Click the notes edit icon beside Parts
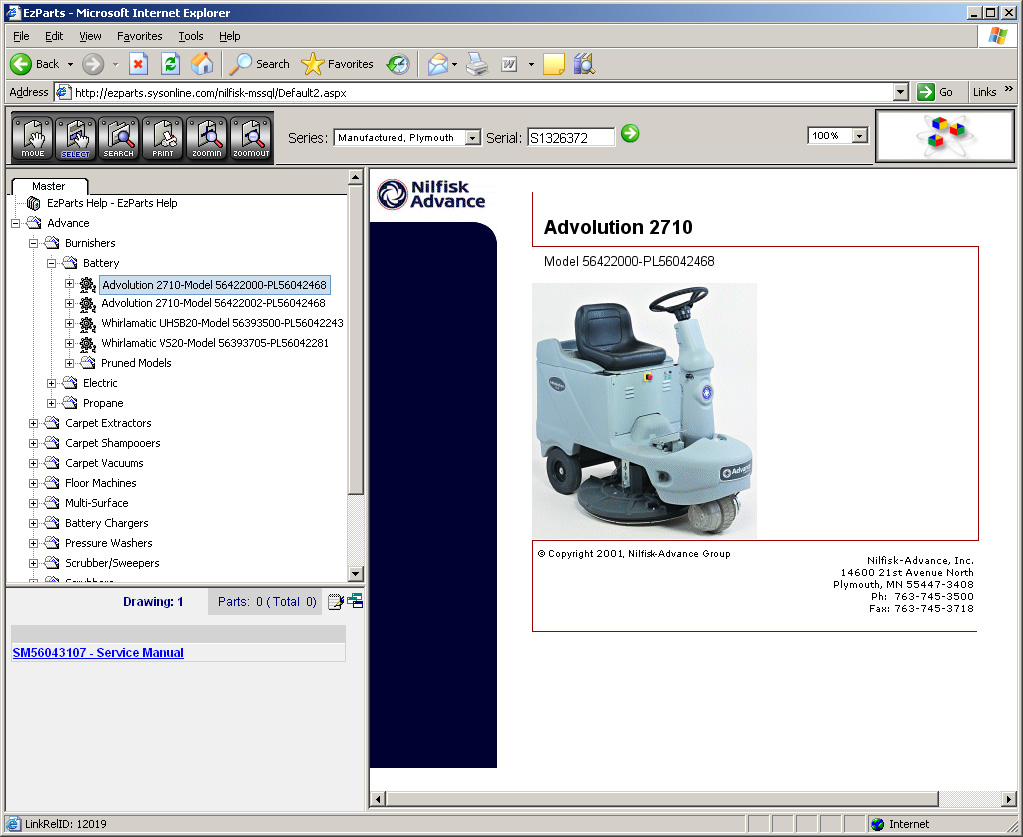The image size is (1023, 837). 335,601
